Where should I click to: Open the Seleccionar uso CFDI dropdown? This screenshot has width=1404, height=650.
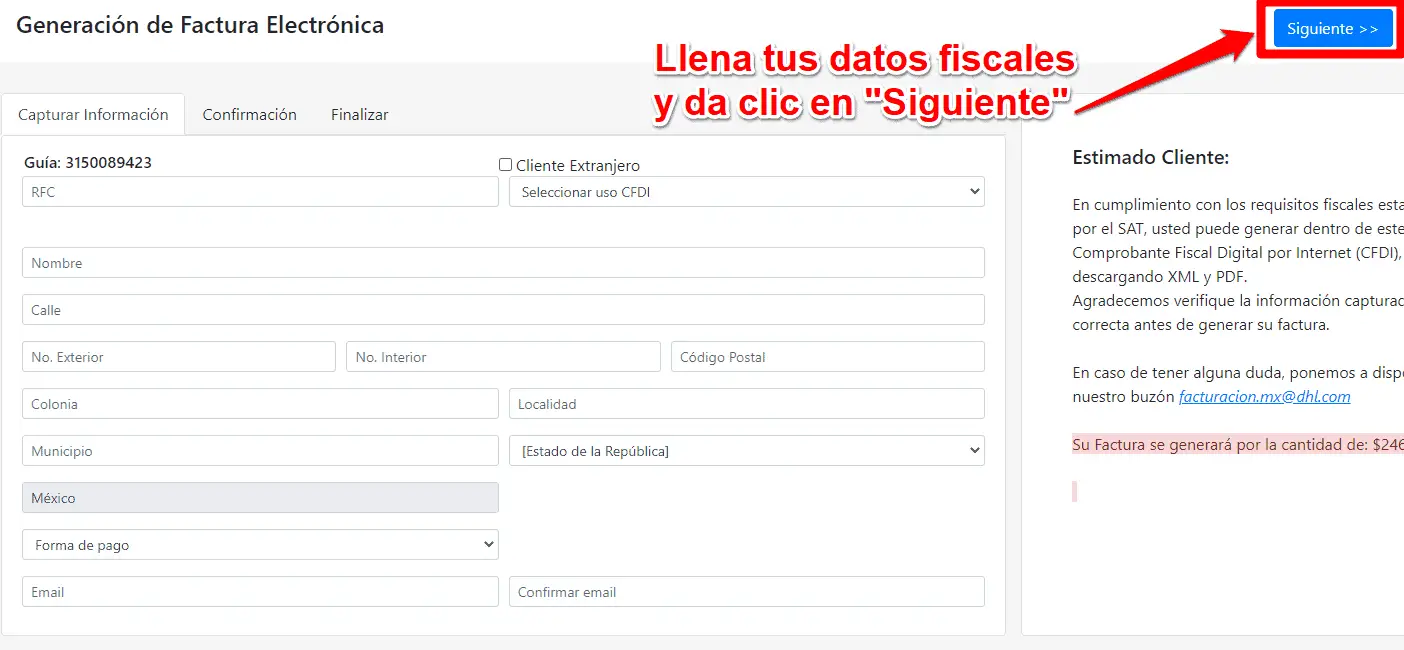[x=747, y=192]
